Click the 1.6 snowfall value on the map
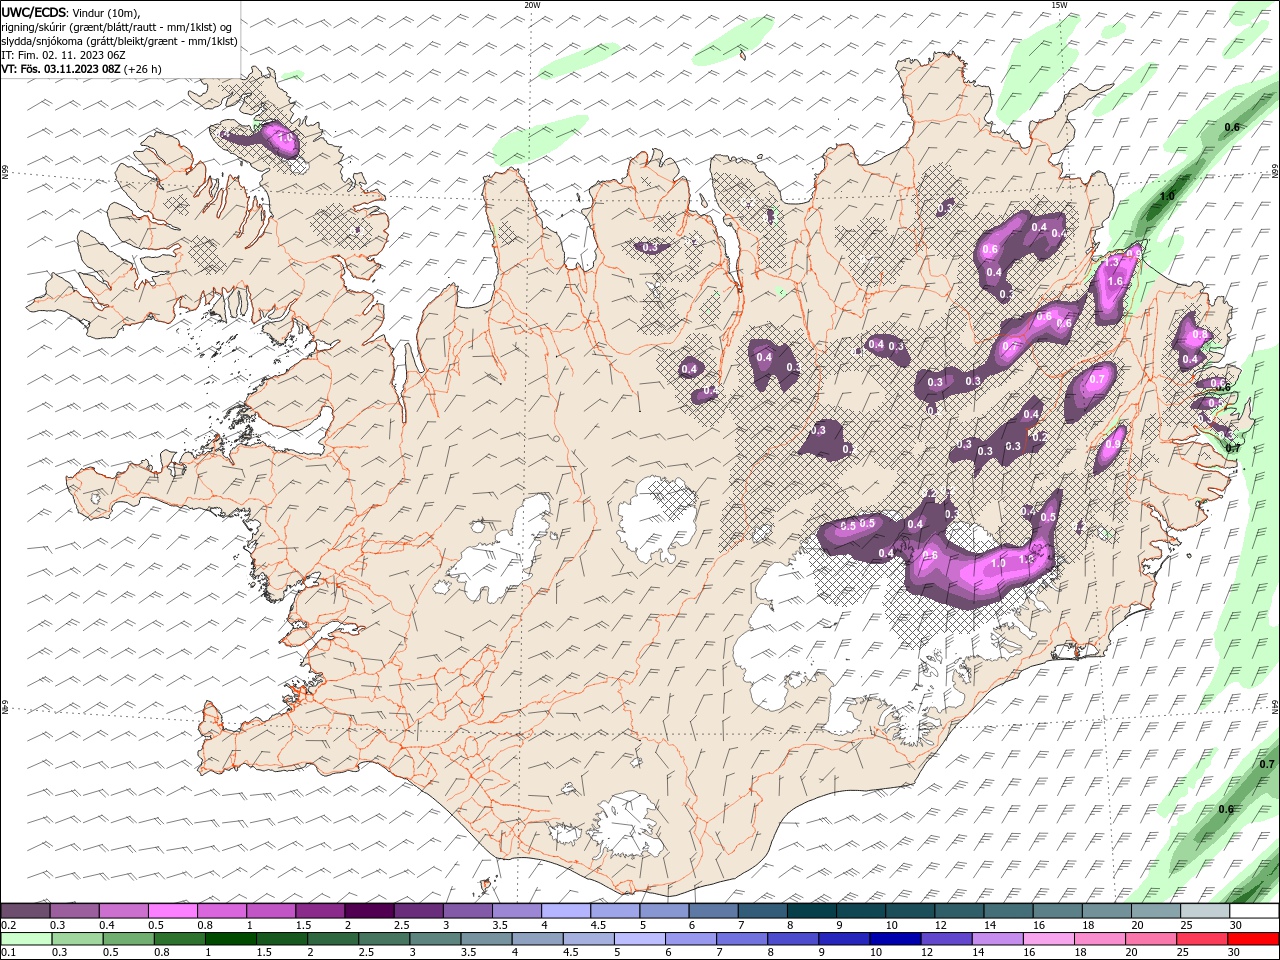Screen dimensions: 1280x960 pyautogui.click(x=1117, y=282)
